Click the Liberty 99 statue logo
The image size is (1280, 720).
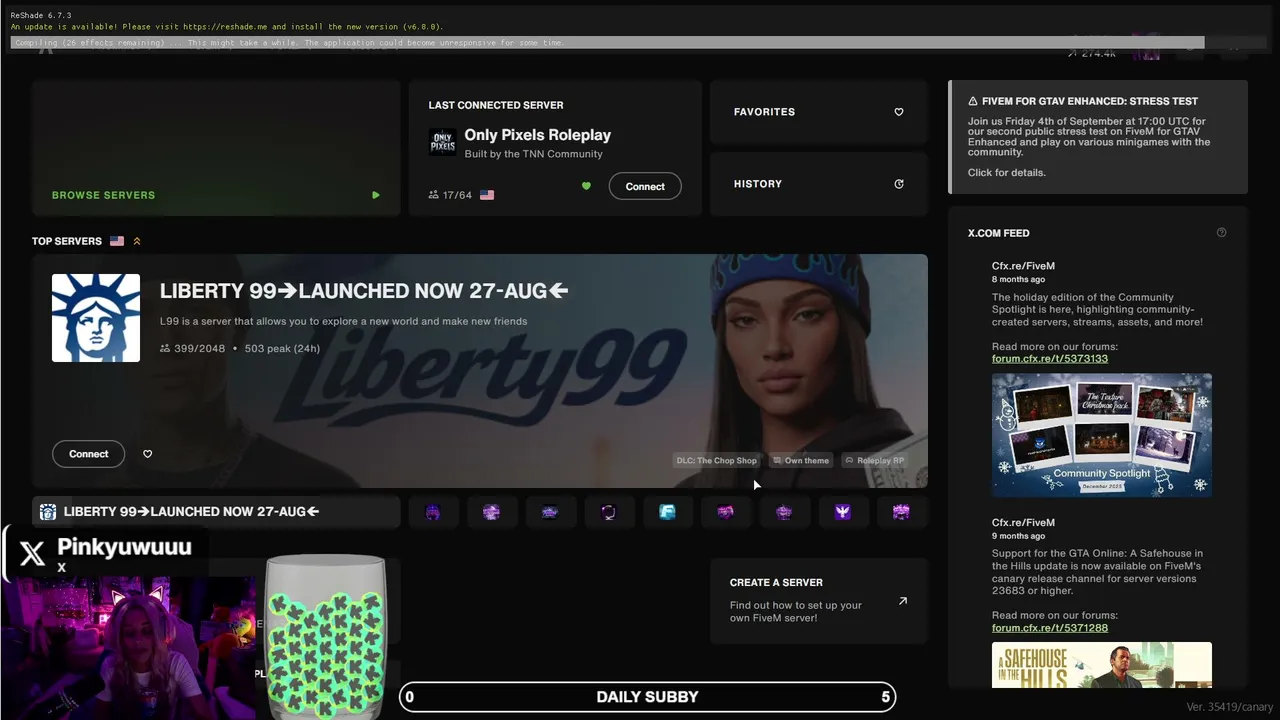[96, 318]
